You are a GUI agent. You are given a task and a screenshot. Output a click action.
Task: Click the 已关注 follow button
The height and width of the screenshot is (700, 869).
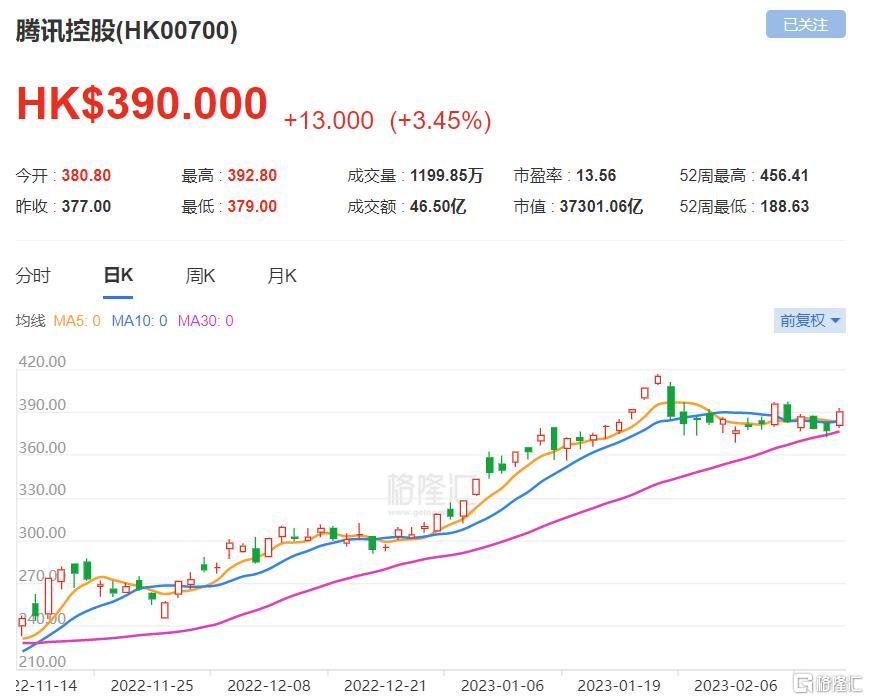tap(805, 24)
